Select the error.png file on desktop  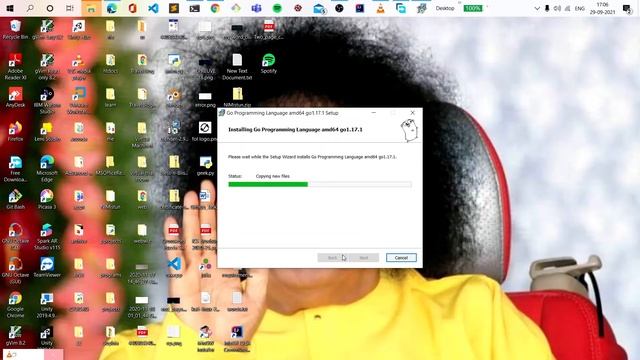(x=205, y=99)
